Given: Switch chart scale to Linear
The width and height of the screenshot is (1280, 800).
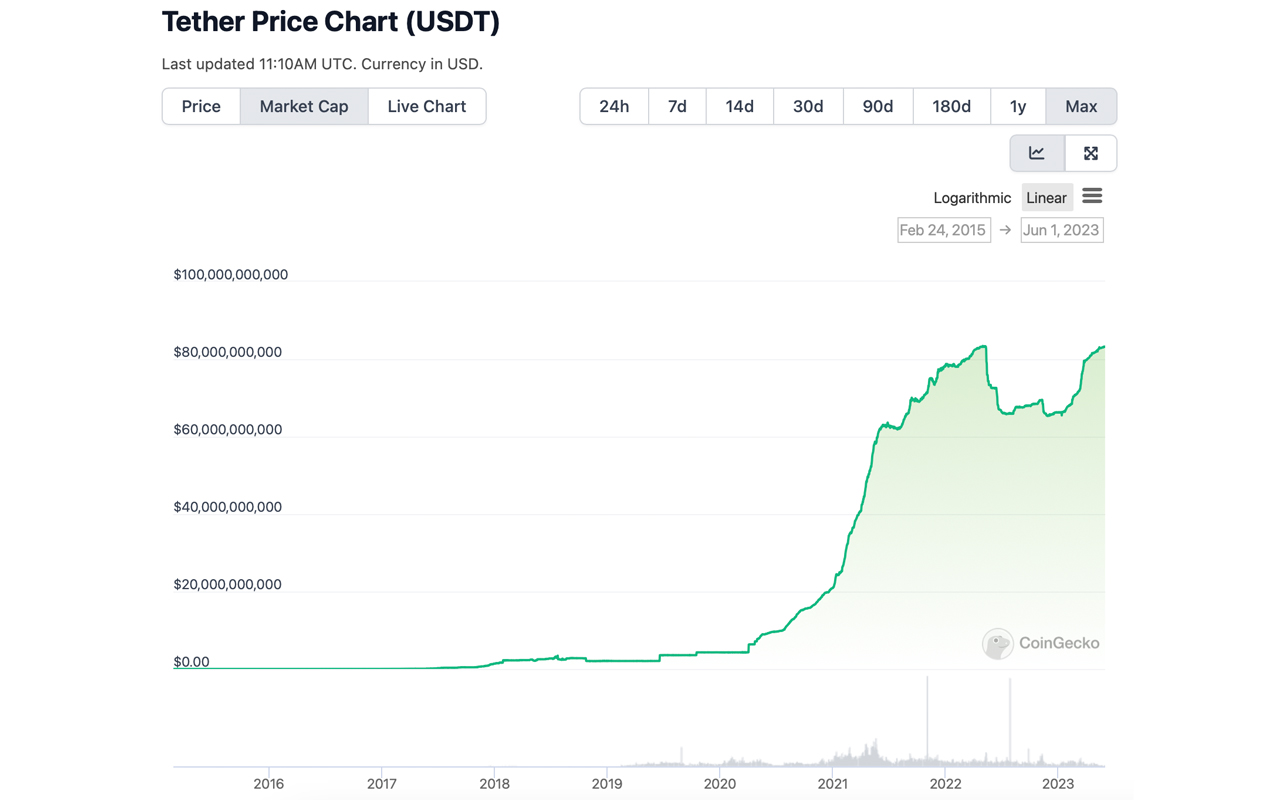Looking at the screenshot, I should [1047, 198].
